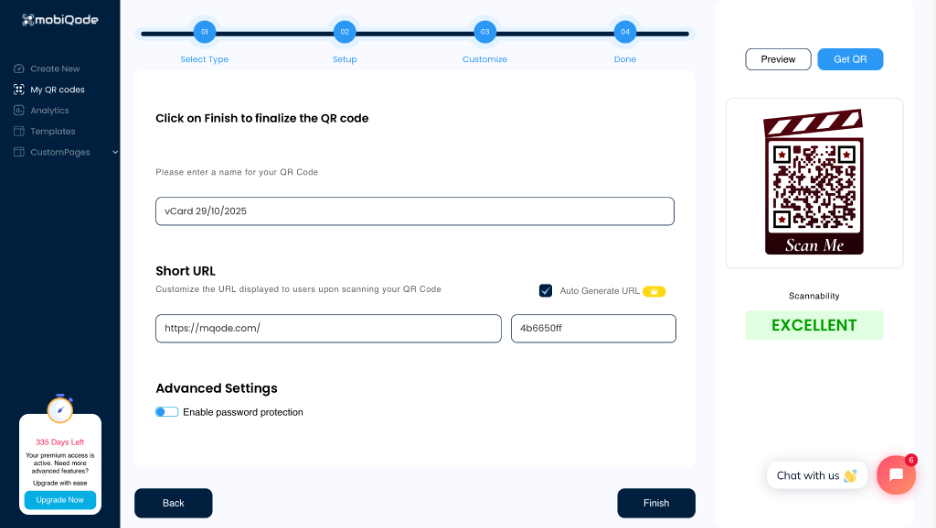Screen dimensions: 936x528
Task: Expand the CustomPages chevron
Action: click(115, 152)
